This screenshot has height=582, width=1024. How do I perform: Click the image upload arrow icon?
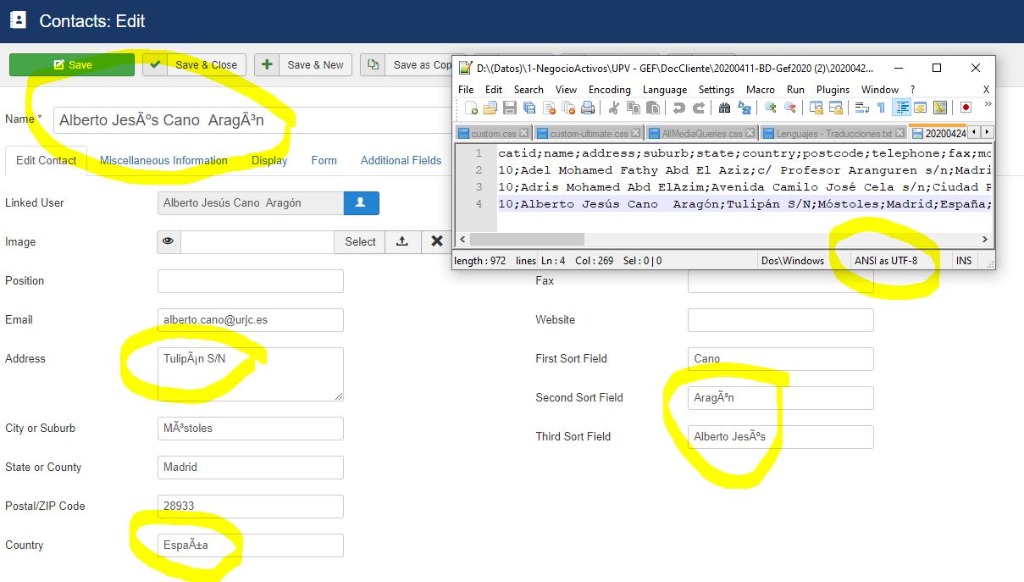[x=402, y=241]
